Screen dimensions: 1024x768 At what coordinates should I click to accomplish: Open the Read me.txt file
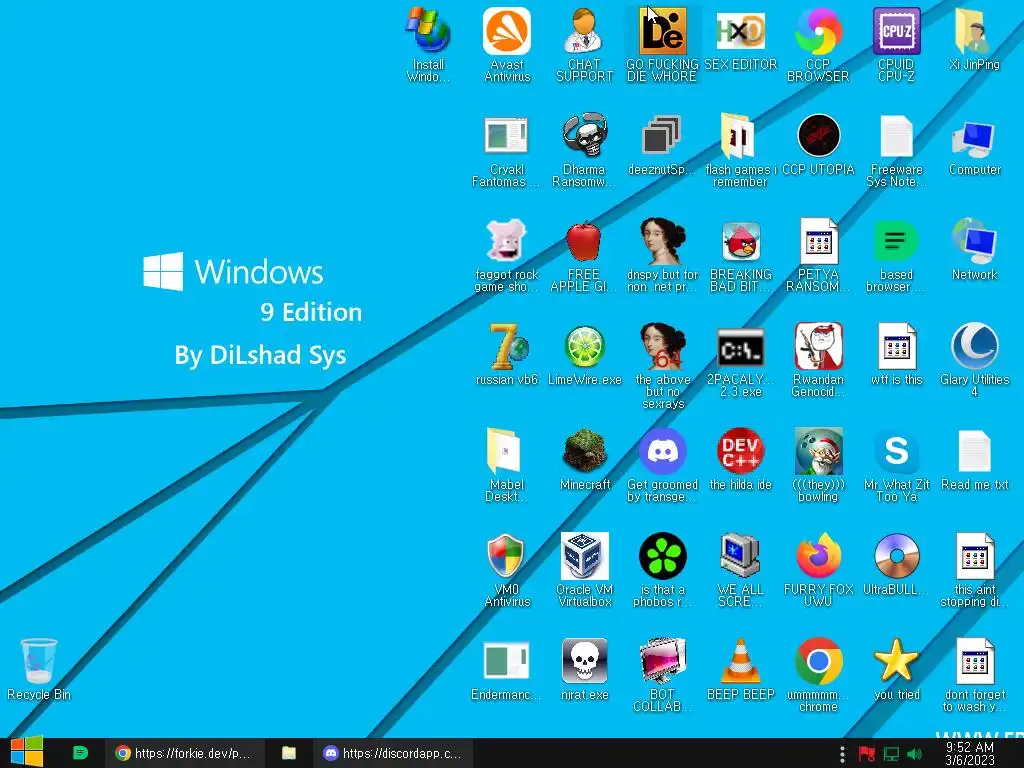pyautogui.click(x=974, y=460)
